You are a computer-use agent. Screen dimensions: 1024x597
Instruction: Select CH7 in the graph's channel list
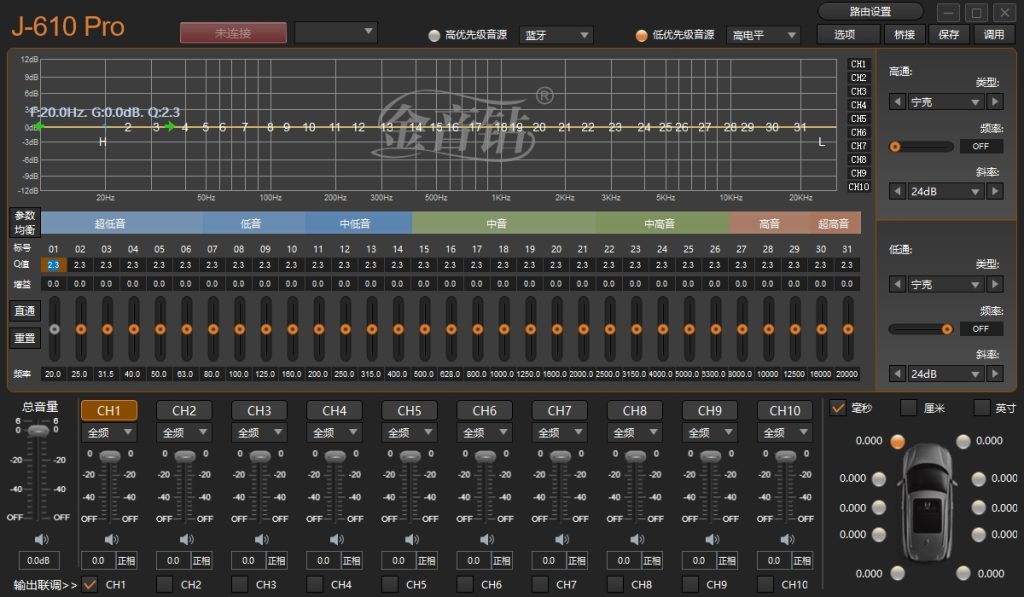pos(858,146)
